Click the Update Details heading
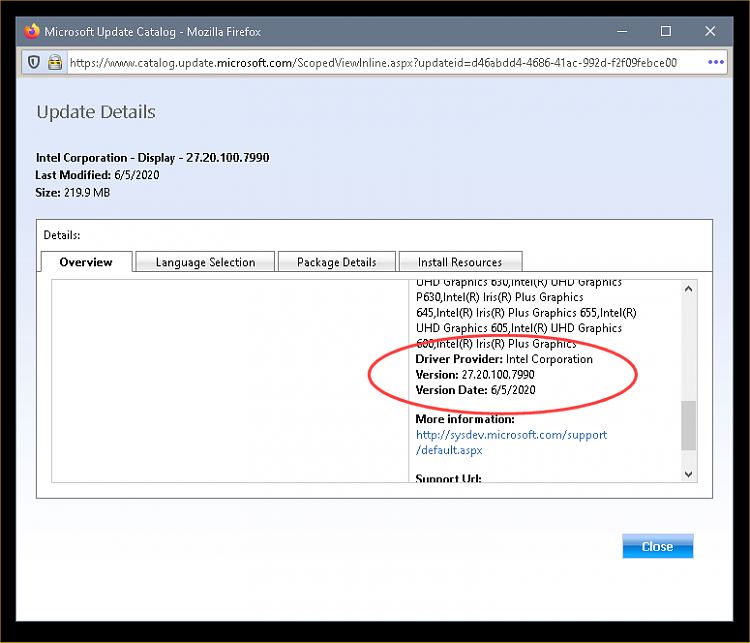Viewport: 750px width, 643px height. (x=96, y=112)
